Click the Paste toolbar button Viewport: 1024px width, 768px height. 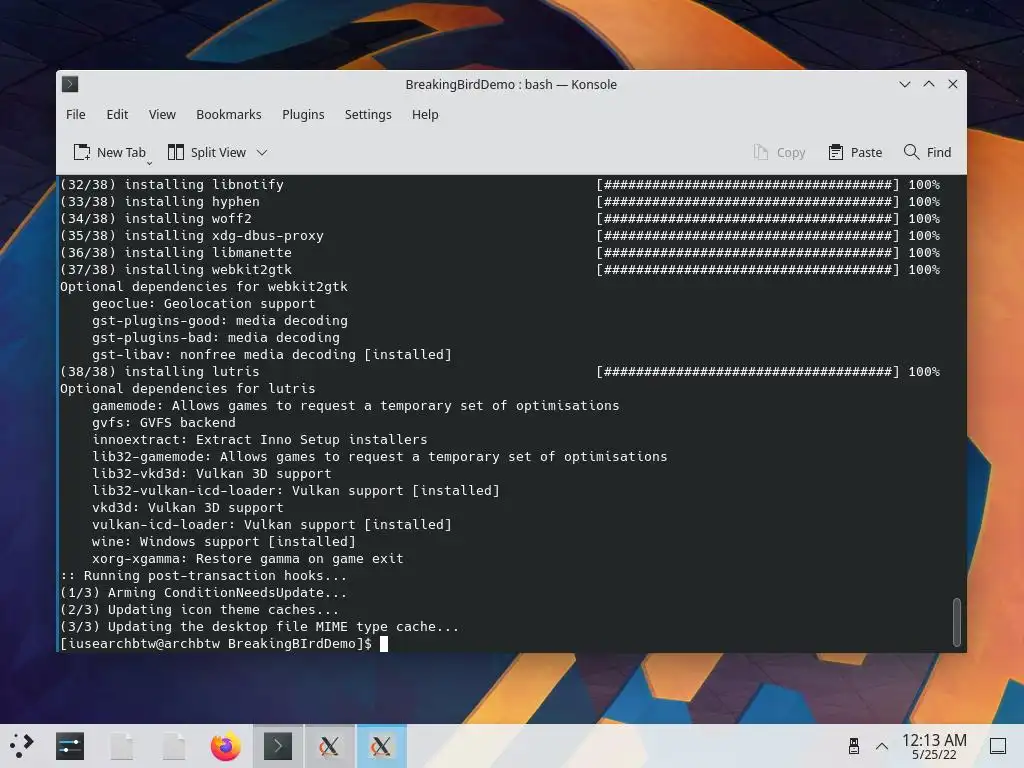coord(855,152)
